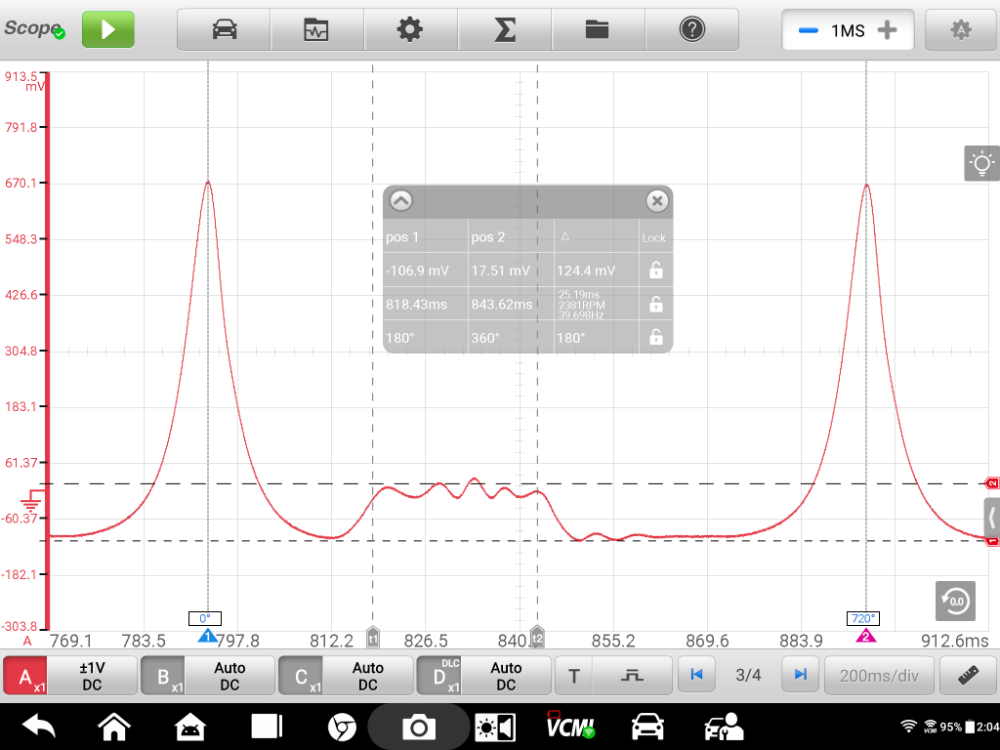This screenshot has height=750, width=1000.
Task: Collapse the cursor measurement panel
Action: click(x=400, y=201)
